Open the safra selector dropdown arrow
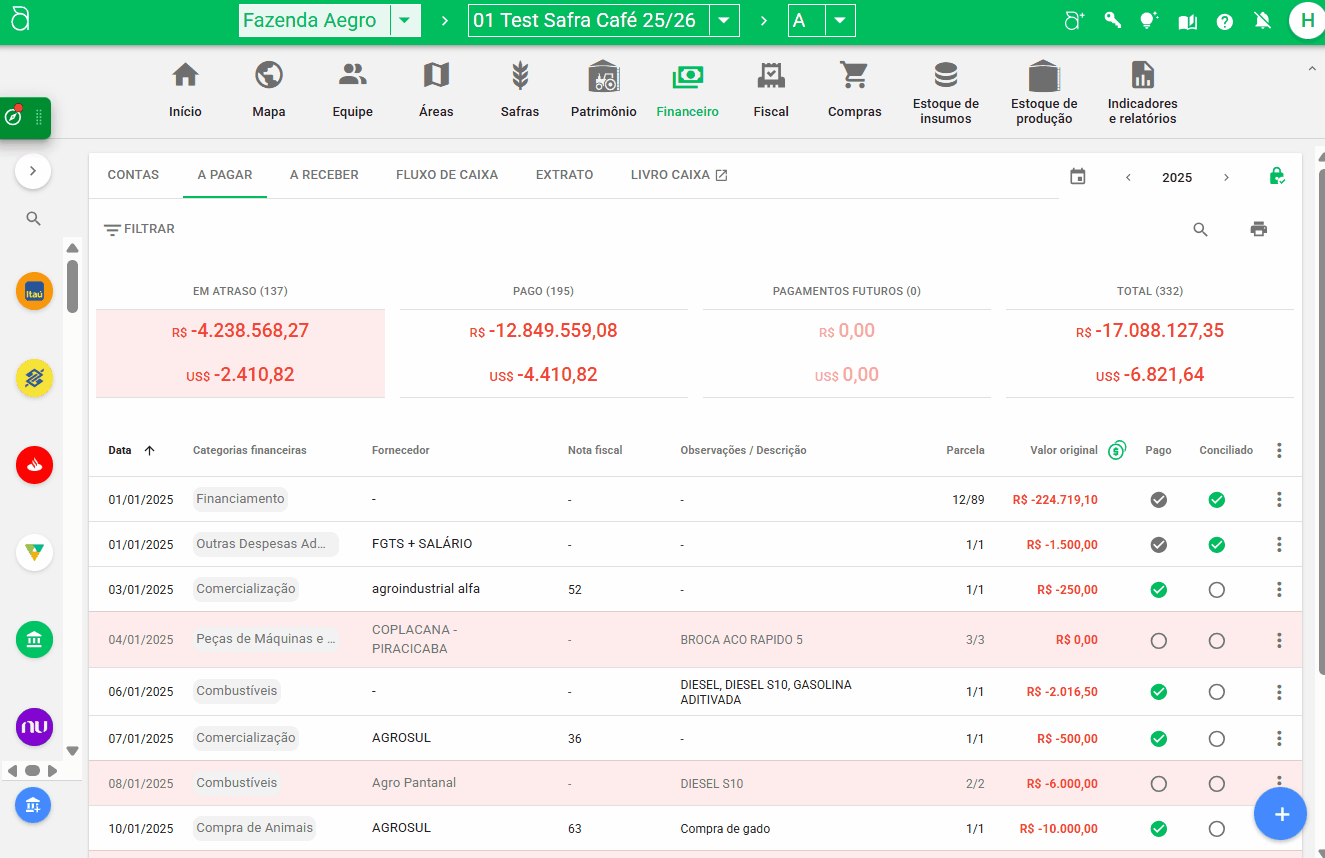This screenshot has width=1325, height=858. [x=724, y=21]
